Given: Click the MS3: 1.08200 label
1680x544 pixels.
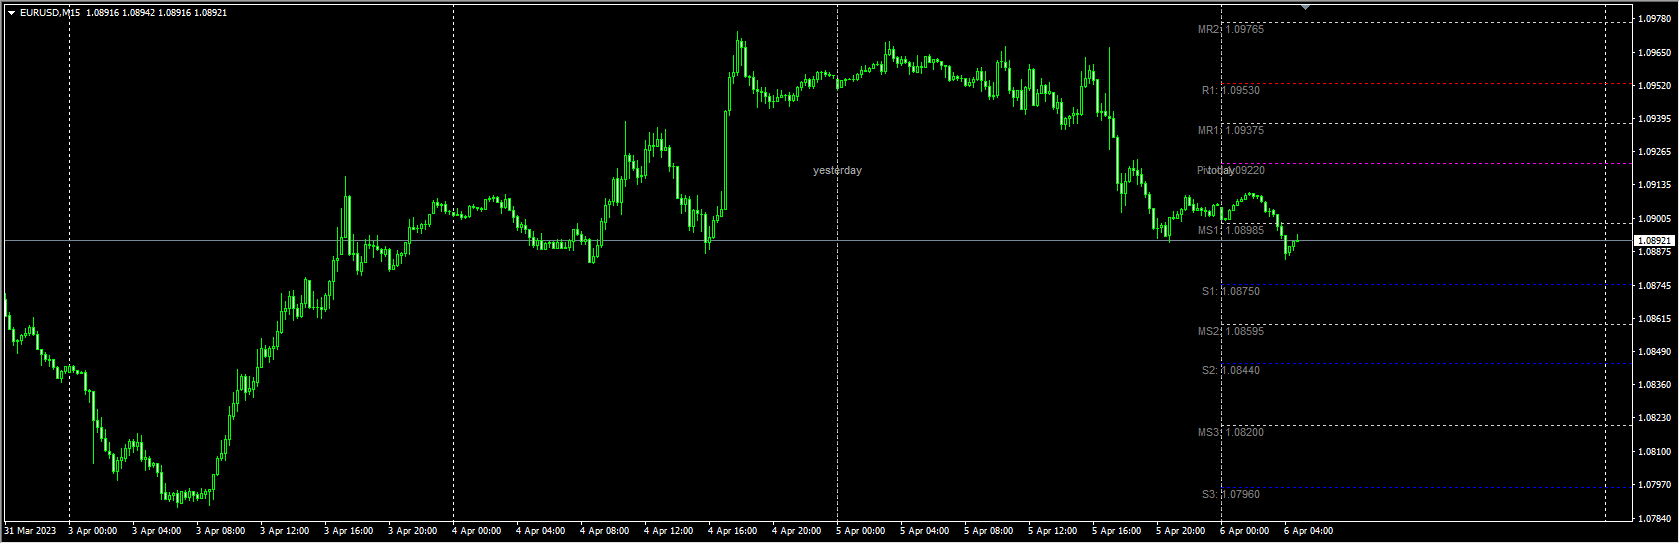Looking at the screenshot, I should (1231, 433).
